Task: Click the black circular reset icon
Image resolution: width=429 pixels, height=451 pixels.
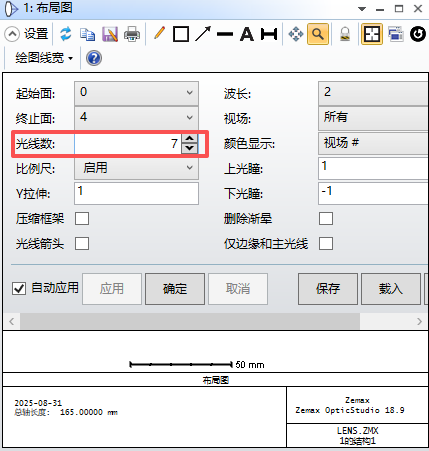Action: click(x=418, y=34)
